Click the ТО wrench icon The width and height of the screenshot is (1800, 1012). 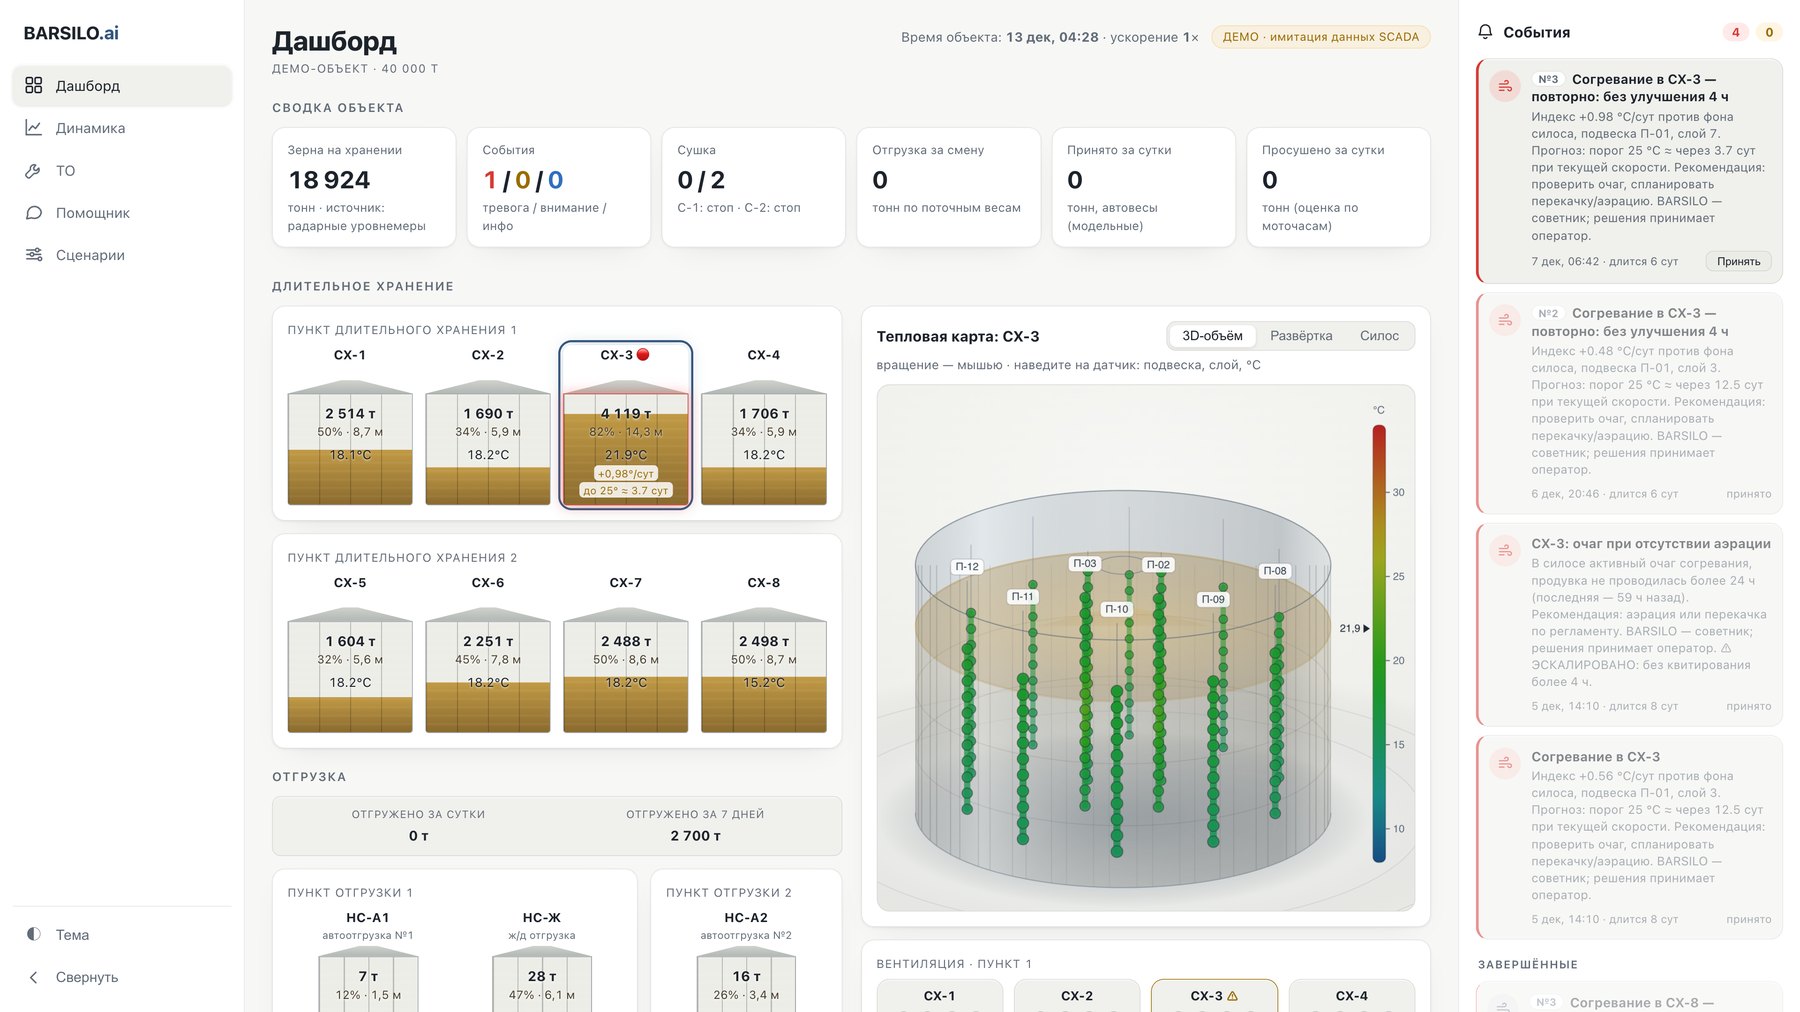point(34,171)
